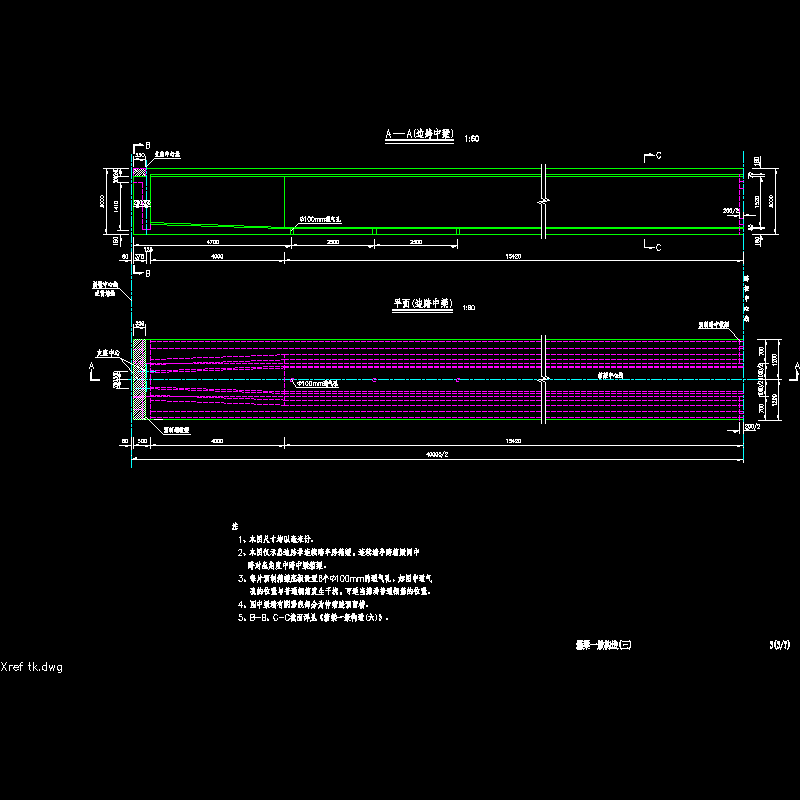Select note line numbered '4、'

pyautogui.click(x=304, y=605)
